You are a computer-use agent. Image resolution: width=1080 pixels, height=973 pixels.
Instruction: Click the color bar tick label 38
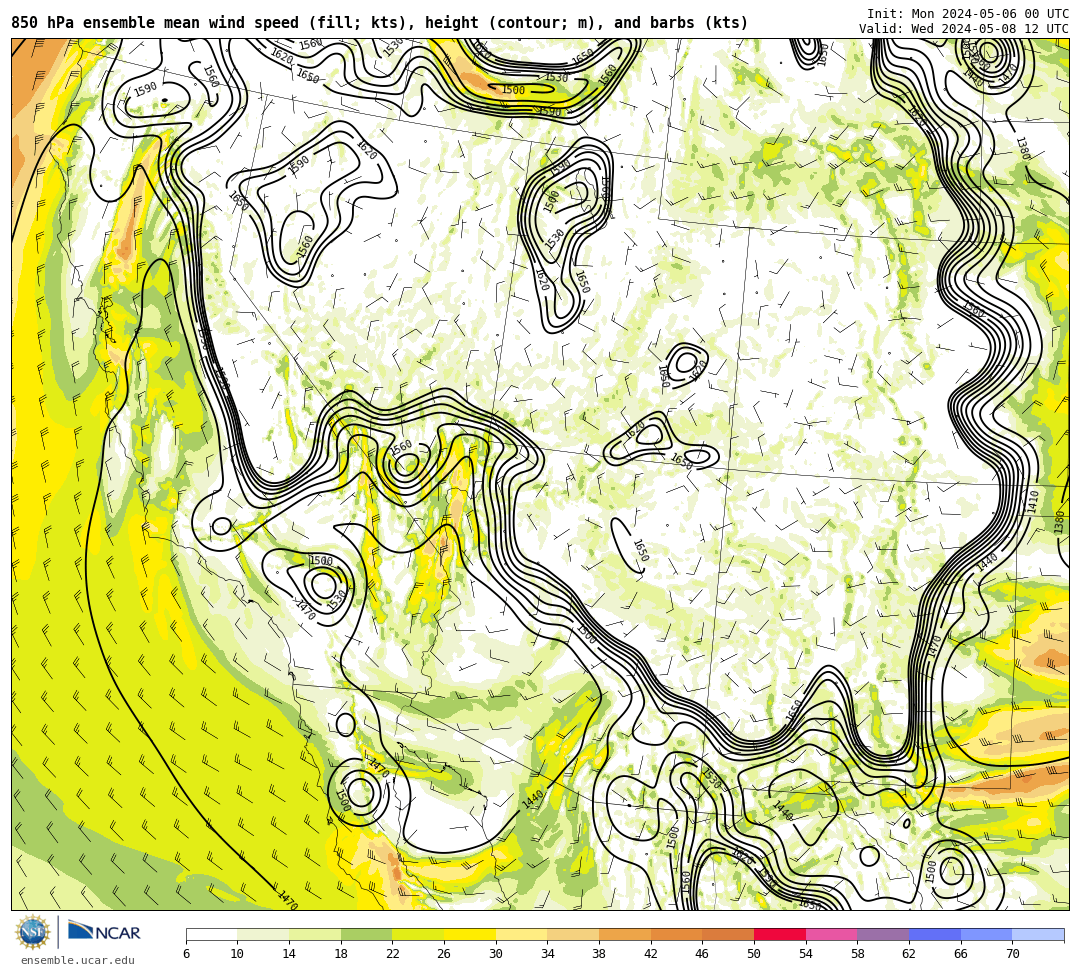coord(599,954)
